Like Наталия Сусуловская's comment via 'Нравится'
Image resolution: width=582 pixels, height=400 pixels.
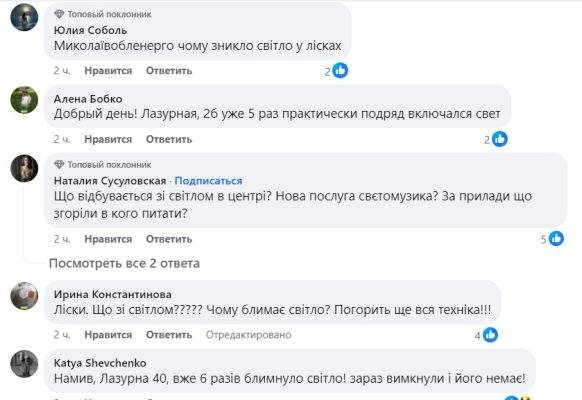tap(108, 239)
